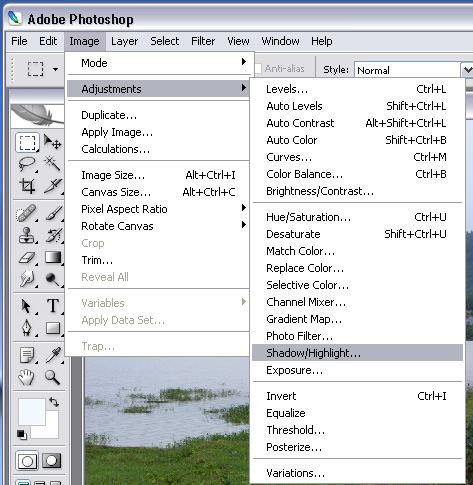Select the Rectangular Marquee tool in toolbox

tap(27, 142)
